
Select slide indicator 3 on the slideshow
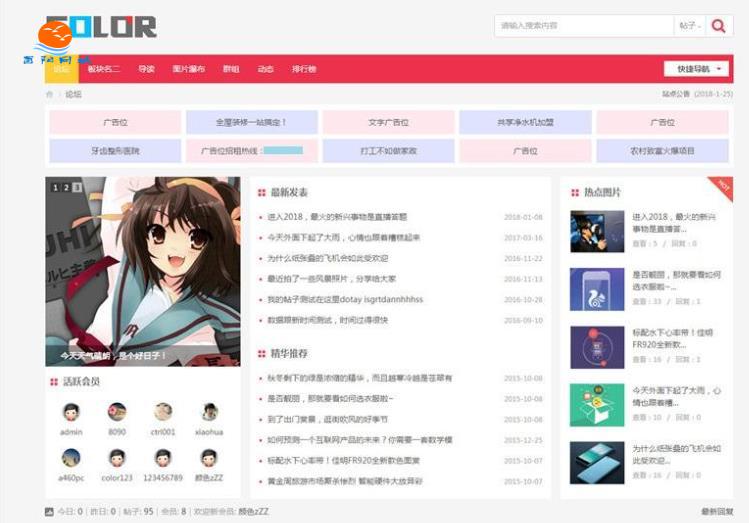77,188
